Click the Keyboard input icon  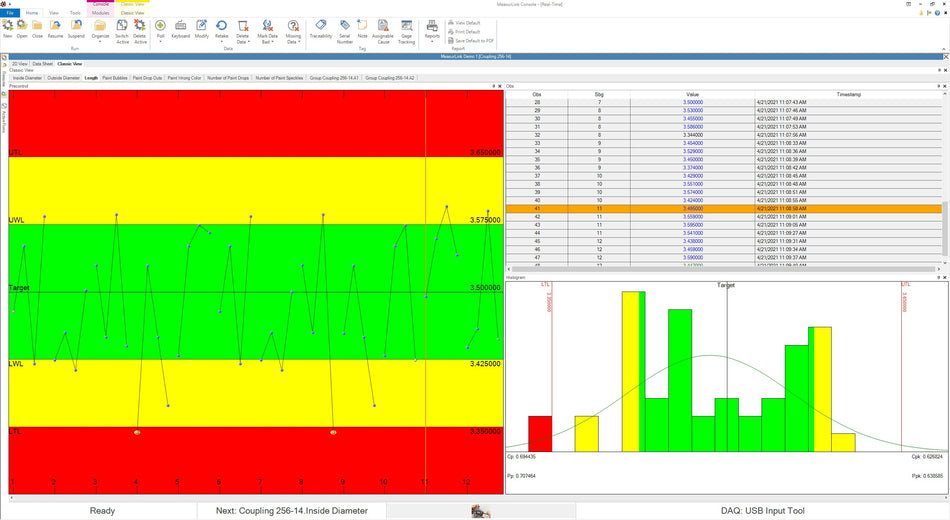click(x=180, y=27)
